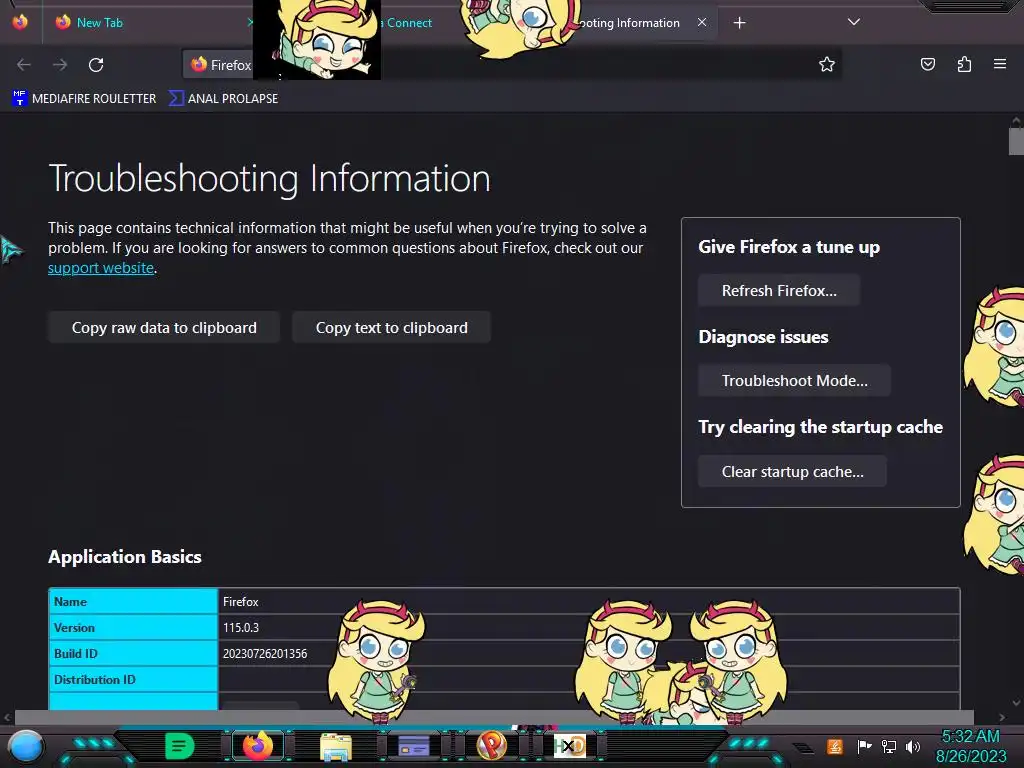Screen dimensions: 1024x768
Task: Click the Firefox identity box in address bar
Action: pos(220,65)
